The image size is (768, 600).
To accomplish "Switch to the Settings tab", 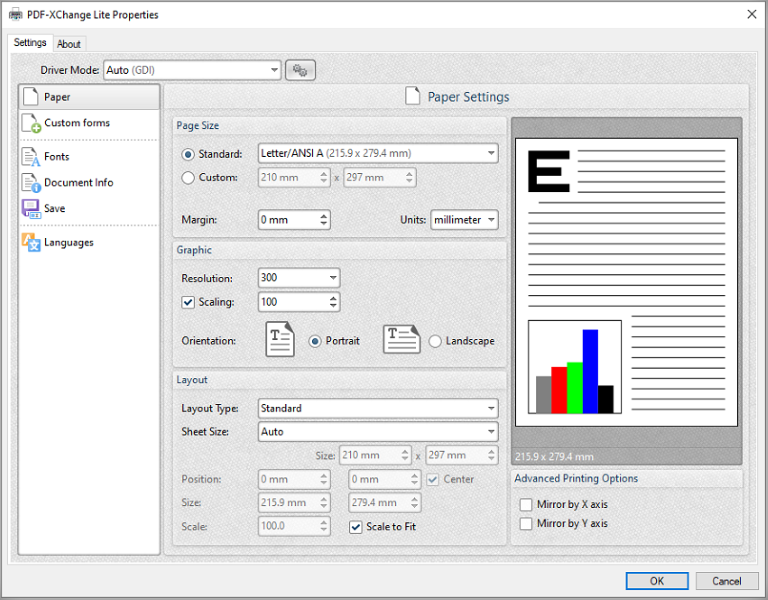I will click(x=30, y=43).
